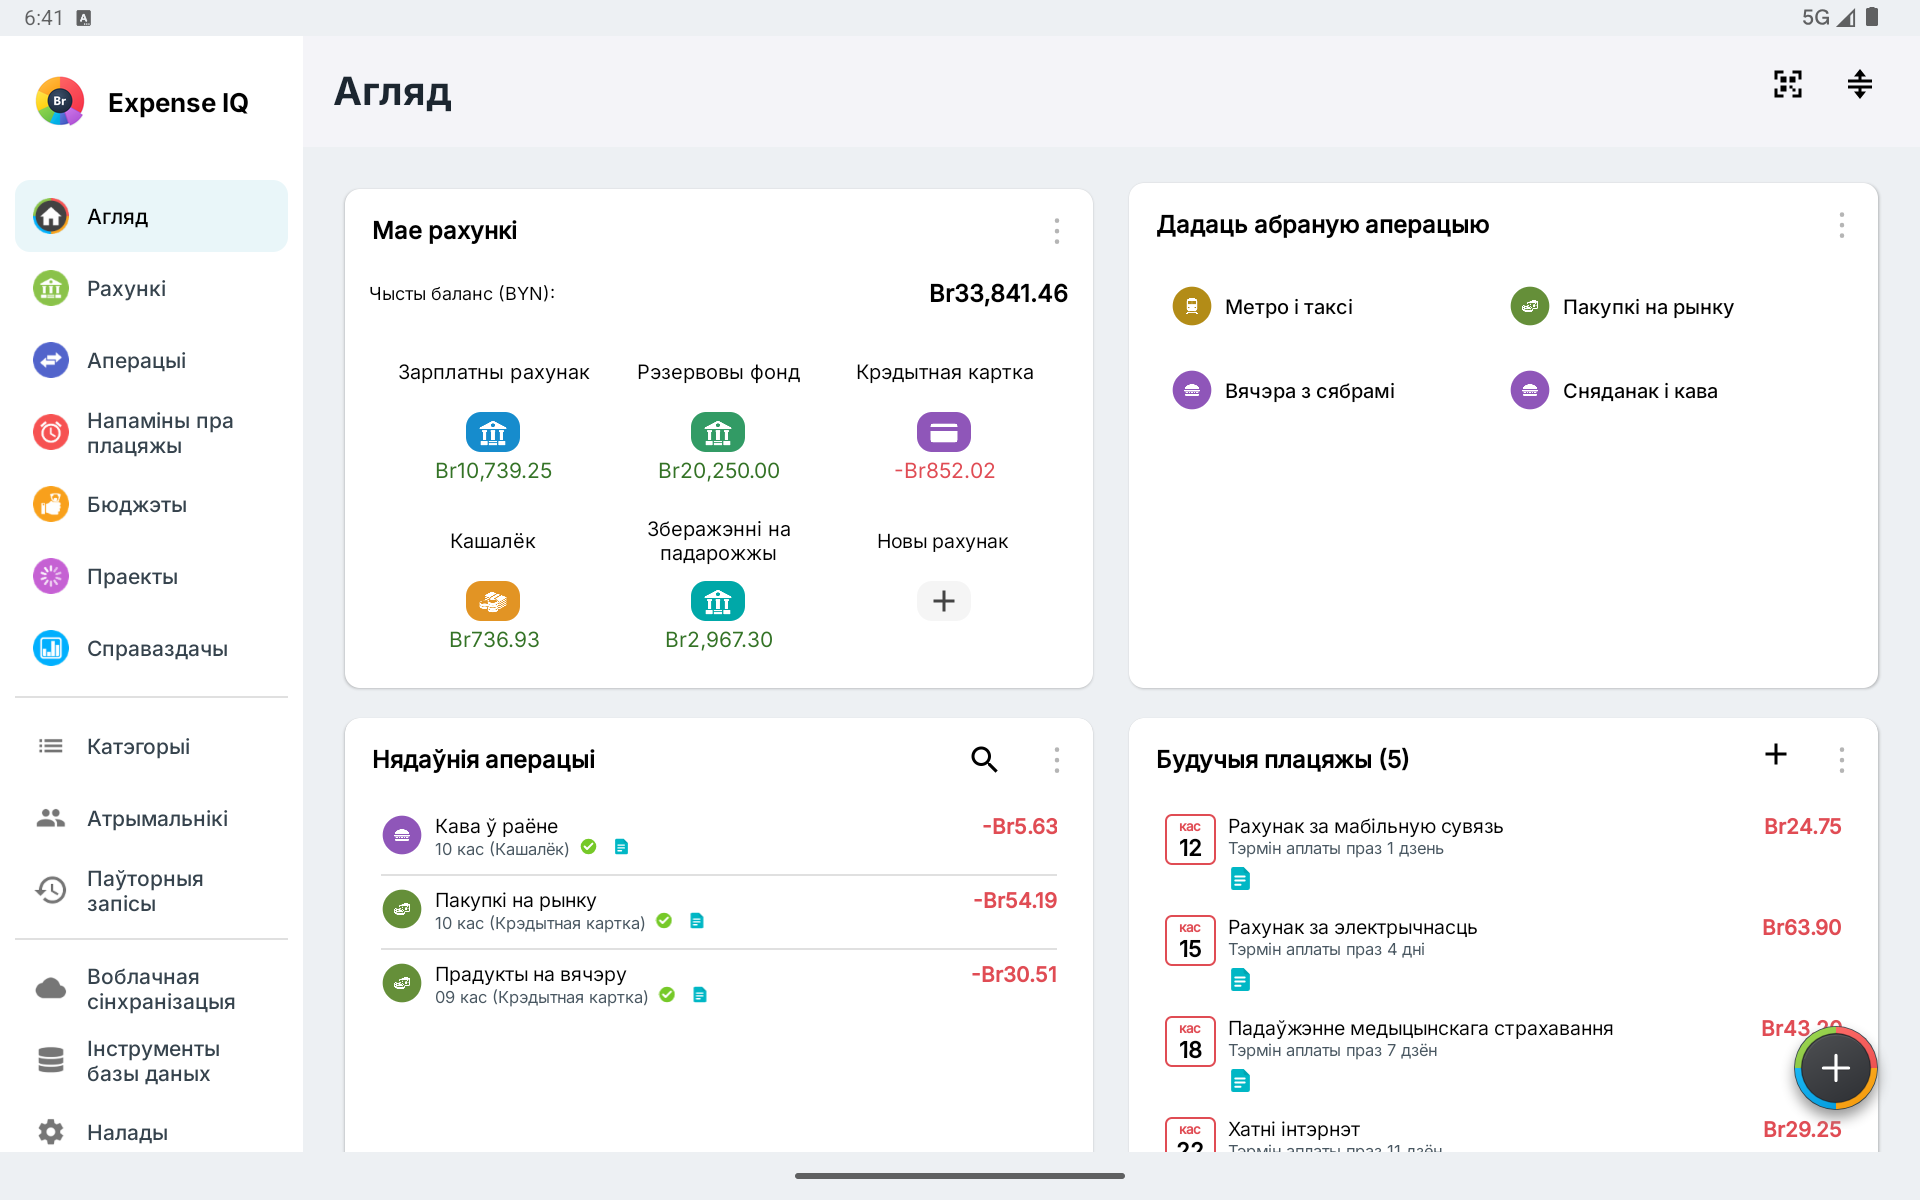Select Сняданак і кава favorite transaction
The image size is (1920, 1200).
pos(1614,391)
